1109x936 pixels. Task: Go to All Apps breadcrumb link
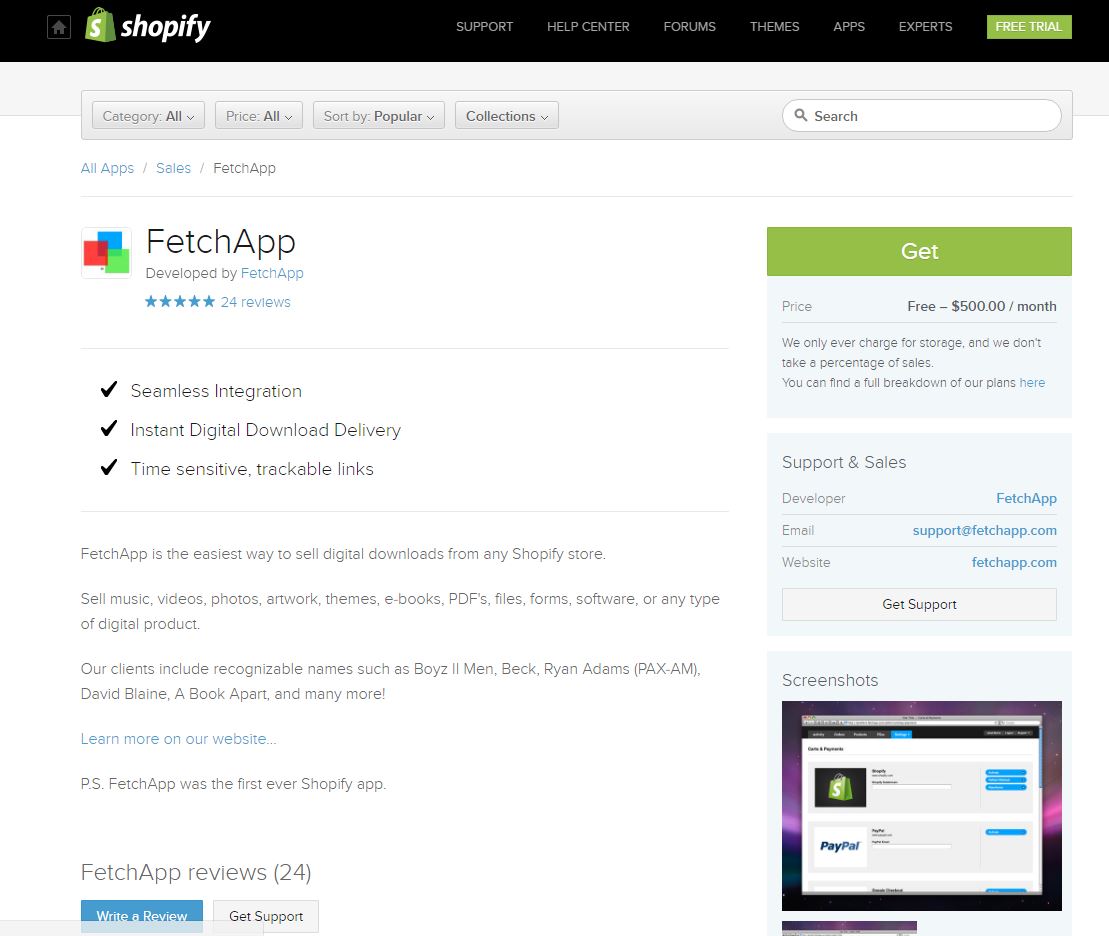(x=107, y=168)
